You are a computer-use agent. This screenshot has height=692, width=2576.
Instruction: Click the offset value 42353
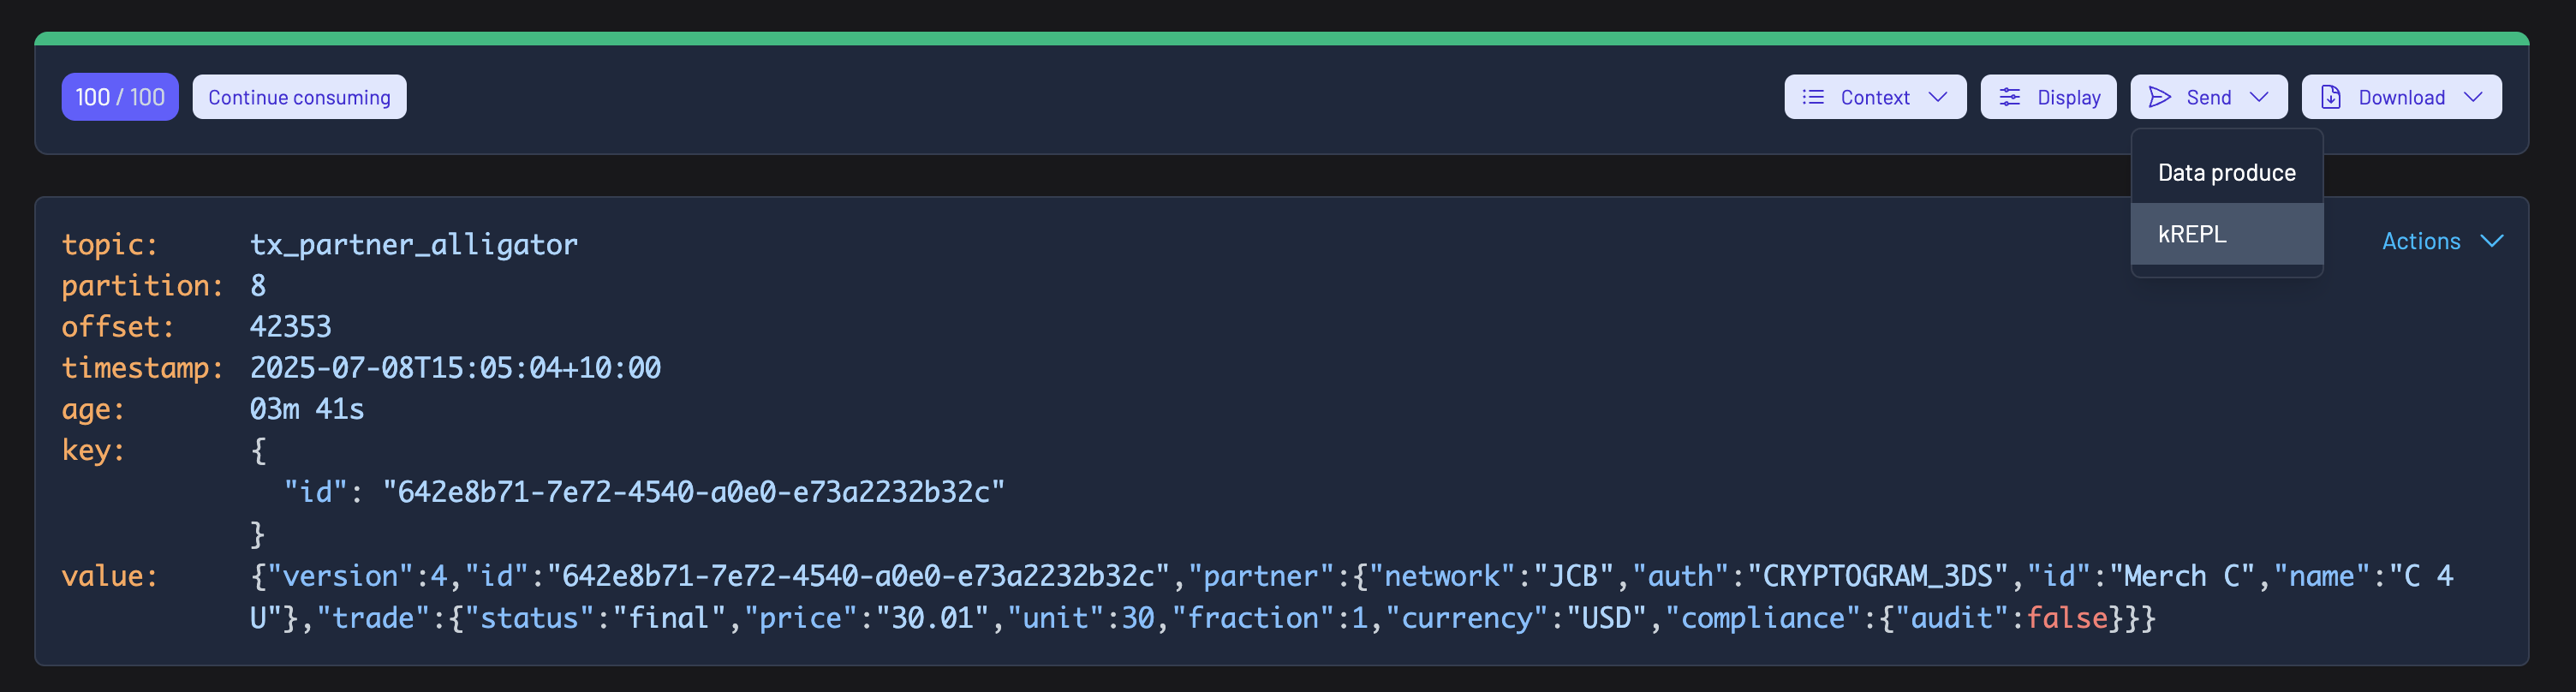tap(290, 327)
